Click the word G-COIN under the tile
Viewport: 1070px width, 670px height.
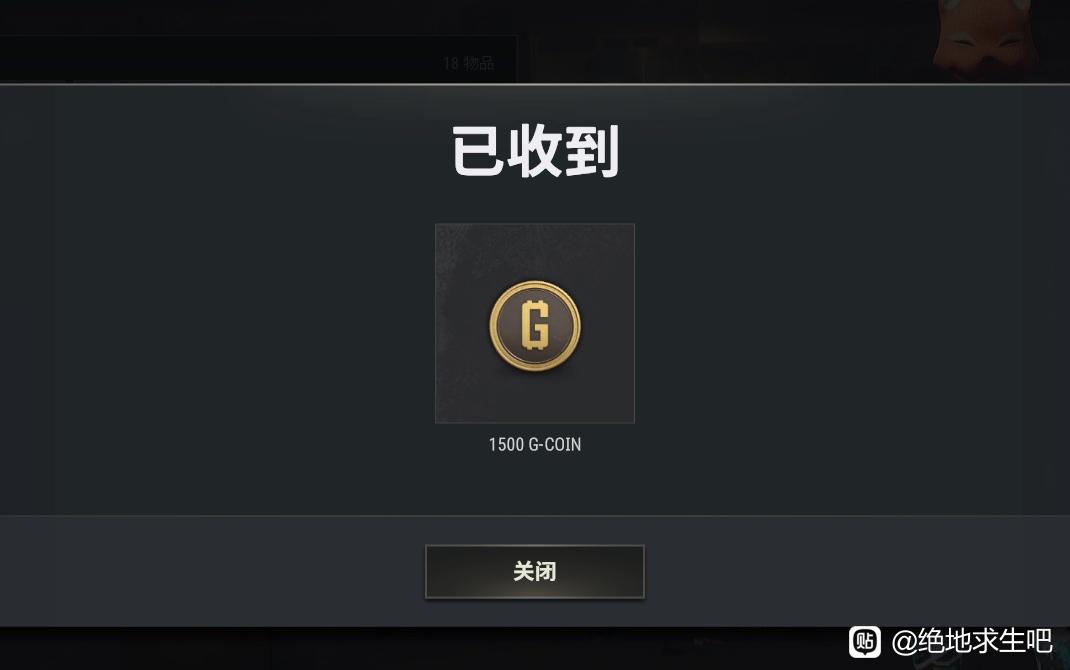pyautogui.click(x=555, y=445)
